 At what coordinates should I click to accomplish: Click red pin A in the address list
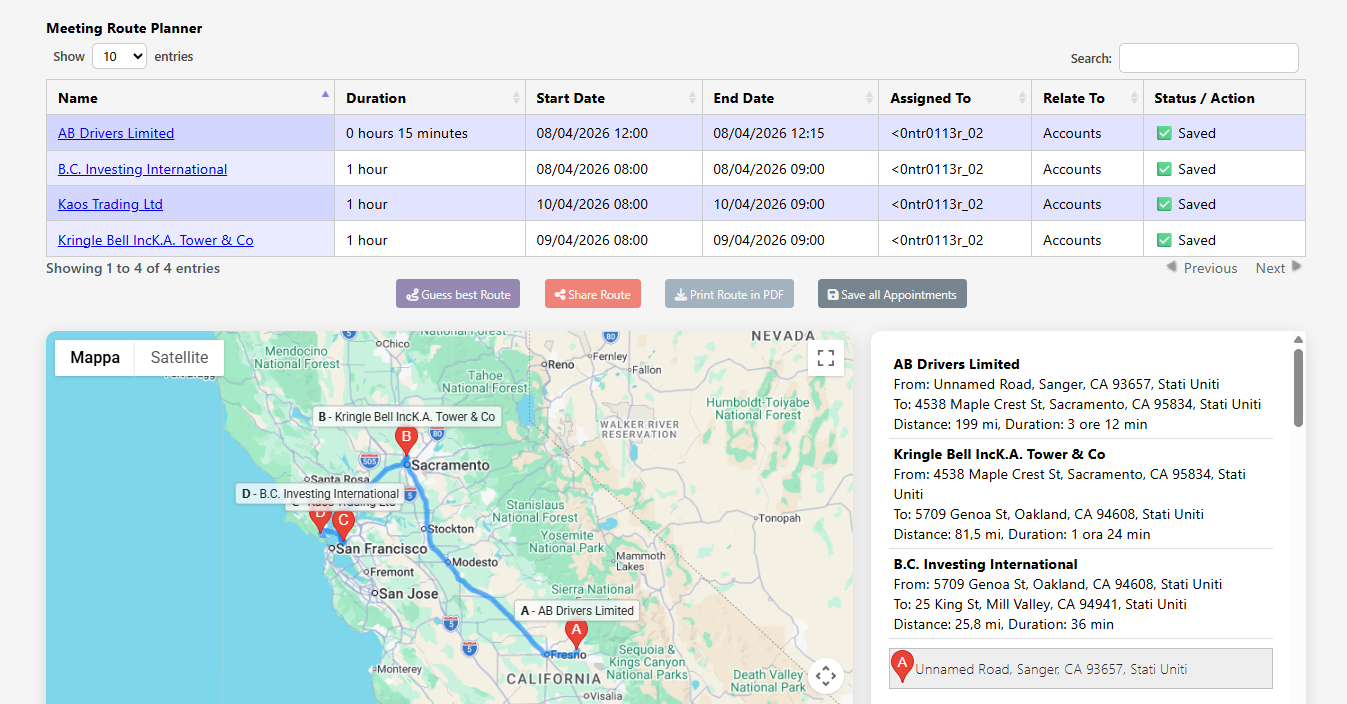(x=902, y=666)
